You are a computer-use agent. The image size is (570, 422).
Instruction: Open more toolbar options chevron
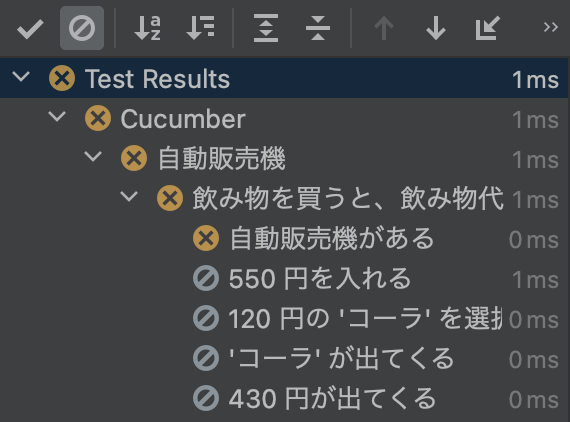tap(550, 27)
